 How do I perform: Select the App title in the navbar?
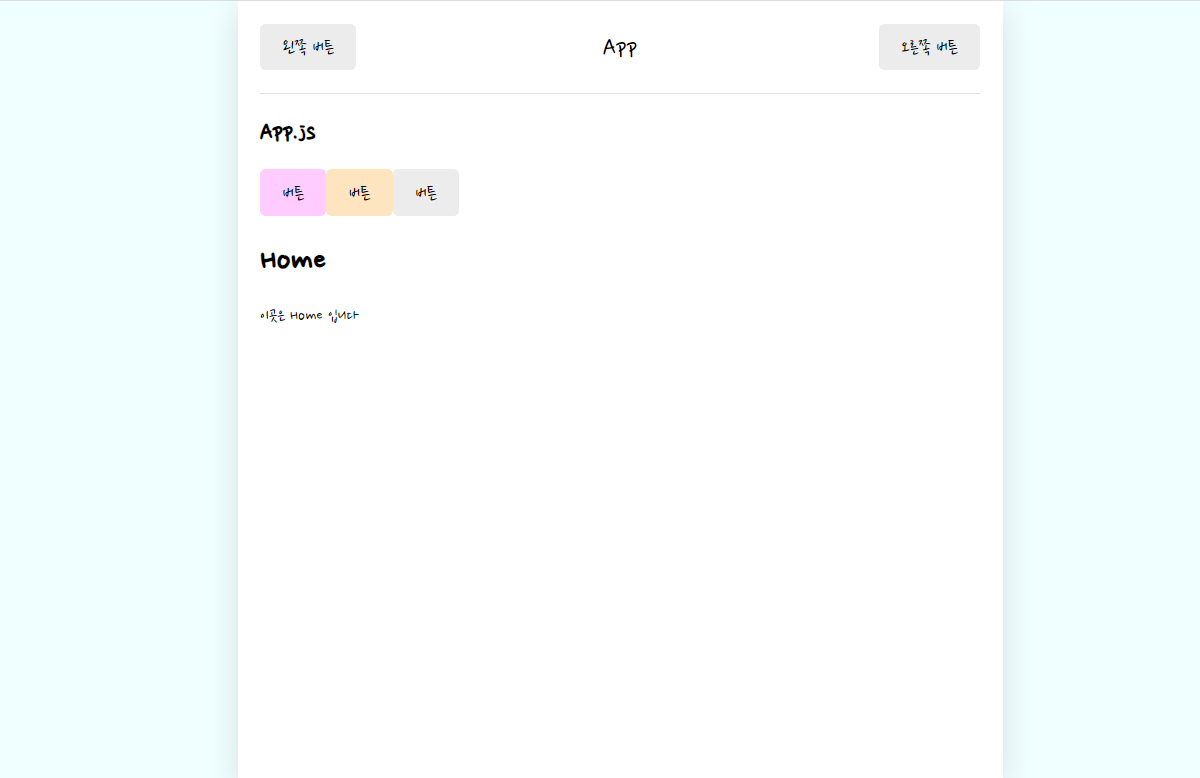click(619, 46)
